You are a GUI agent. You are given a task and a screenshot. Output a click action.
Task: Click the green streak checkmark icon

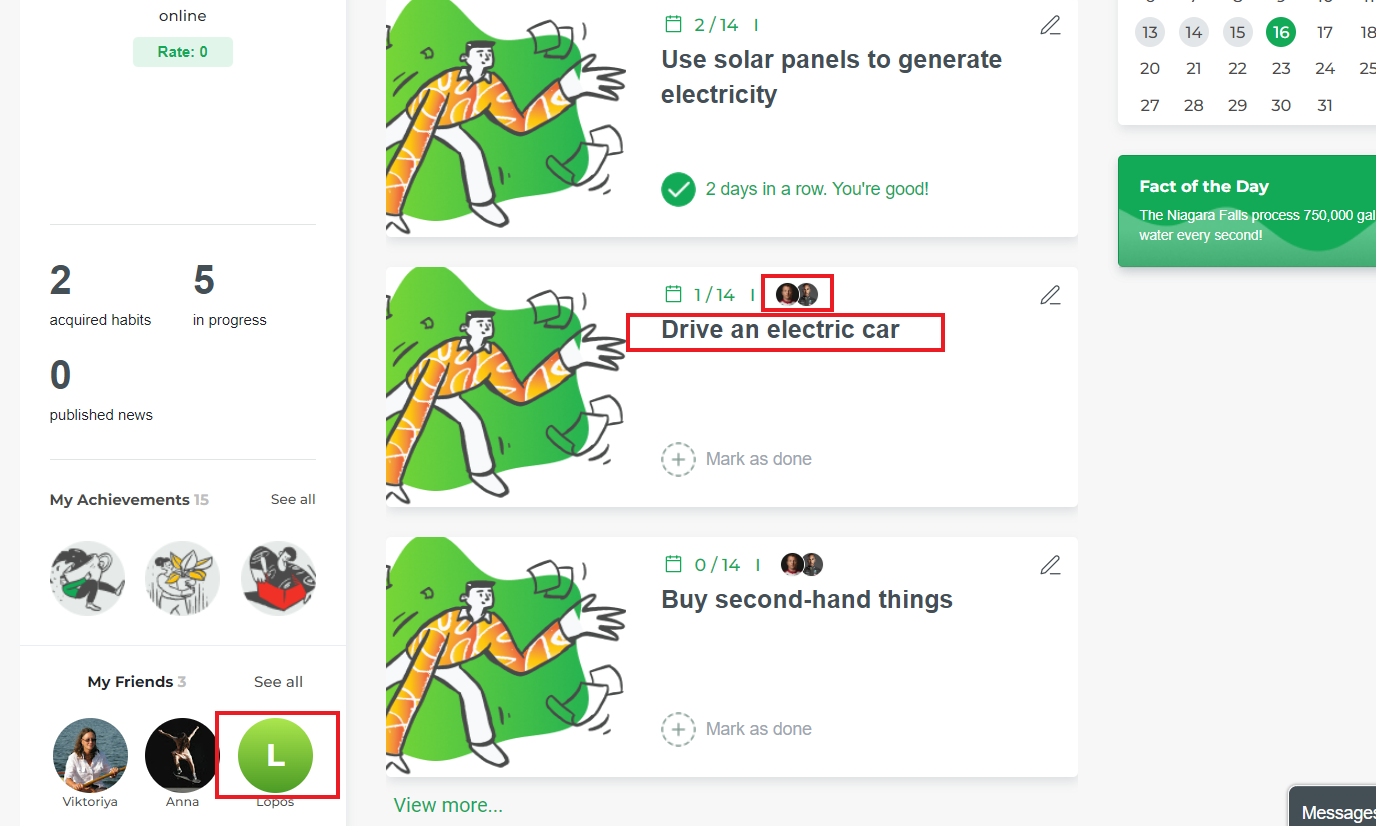(678, 189)
